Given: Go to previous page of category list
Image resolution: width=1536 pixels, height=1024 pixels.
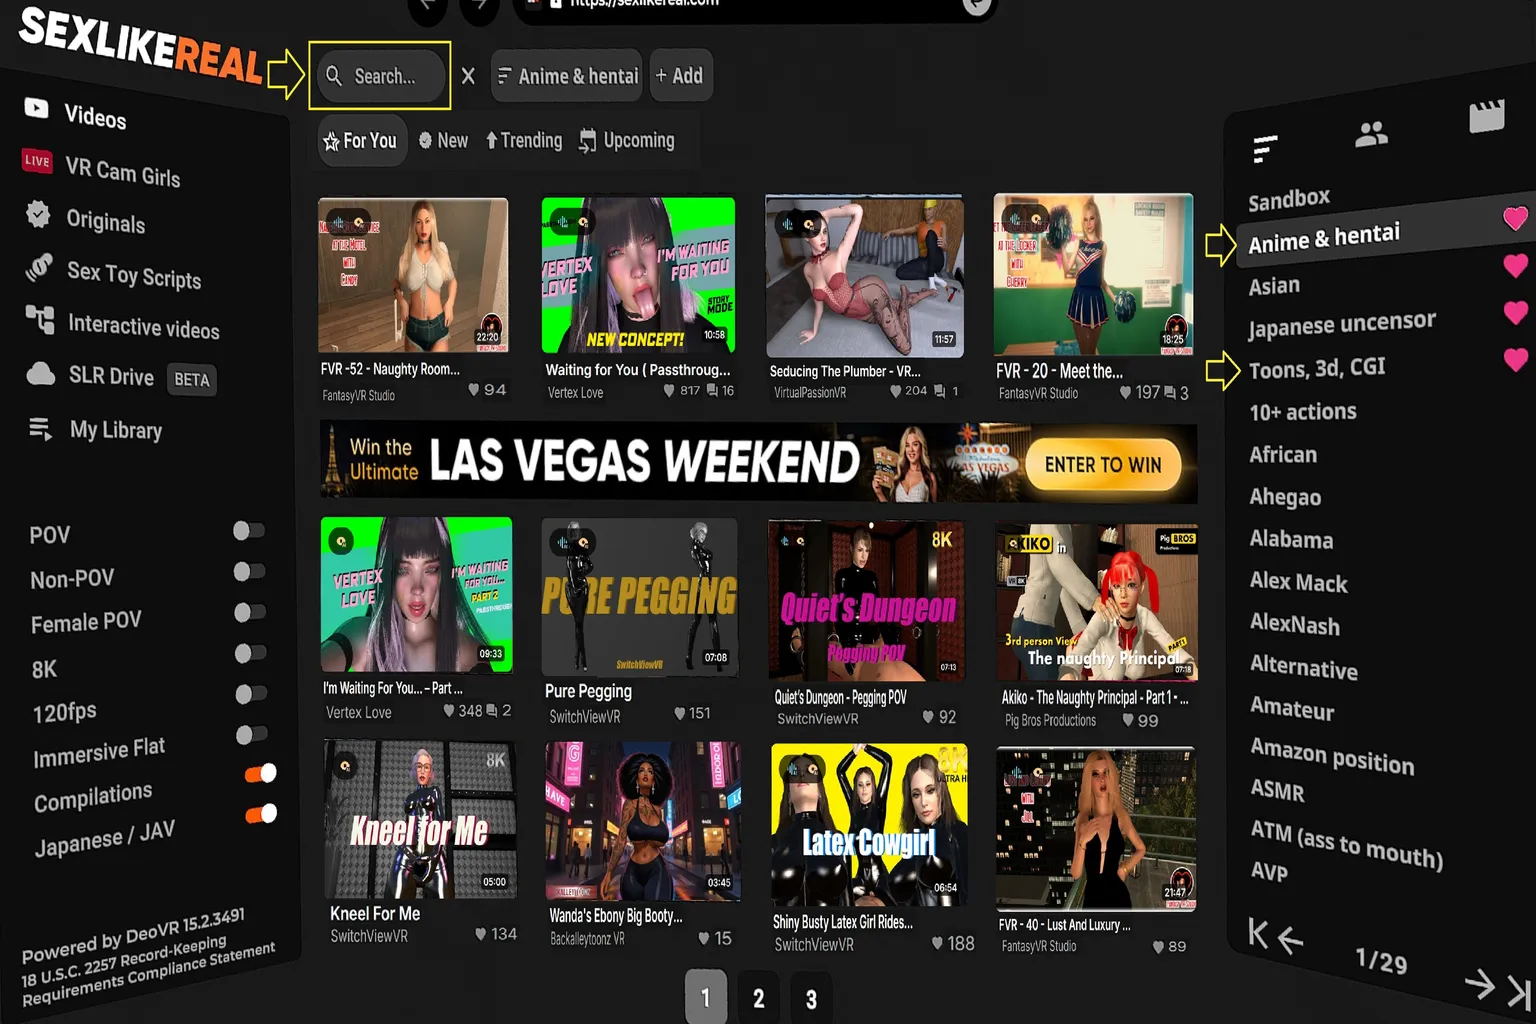Looking at the screenshot, I should pyautogui.click(x=1291, y=941).
